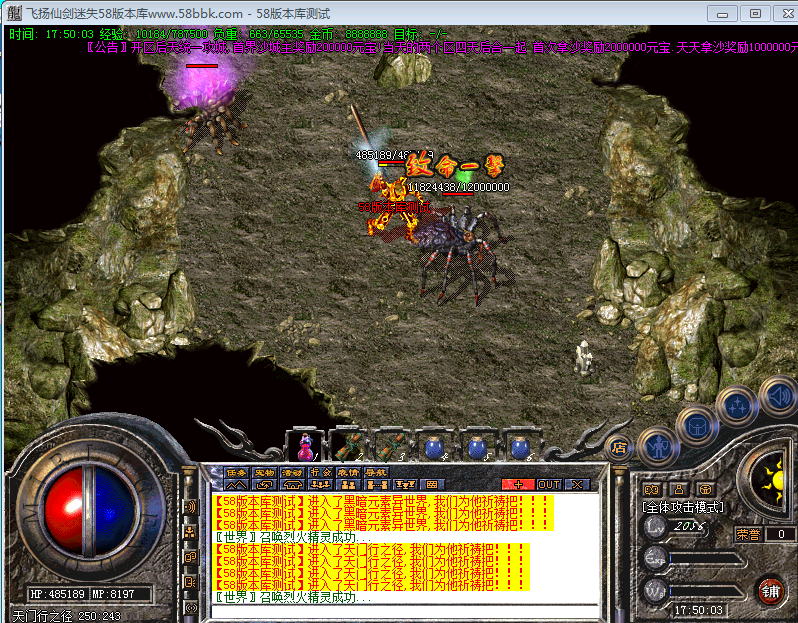Image resolution: width=798 pixels, height=623 pixels.
Task: Open the character status warrior icon
Action: pyautogui.click(x=658, y=448)
